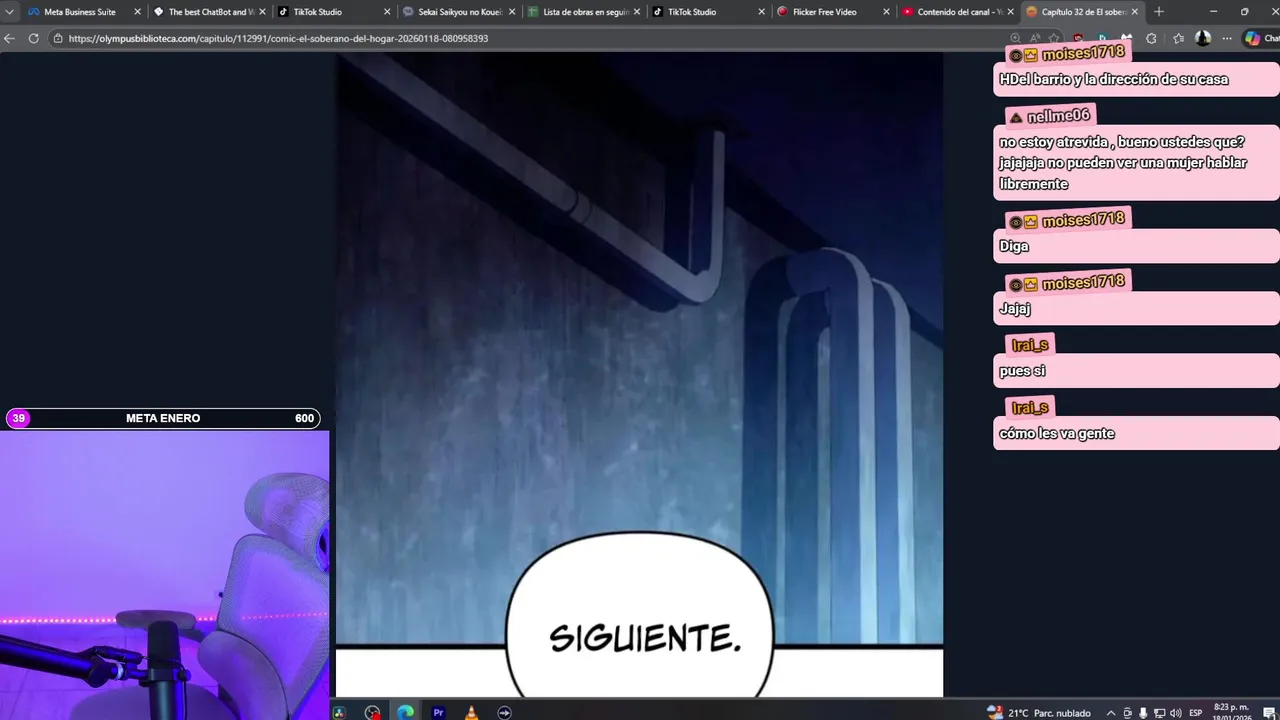Open zoom control in address bar
This screenshot has width=1280, height=720.
1015,38
